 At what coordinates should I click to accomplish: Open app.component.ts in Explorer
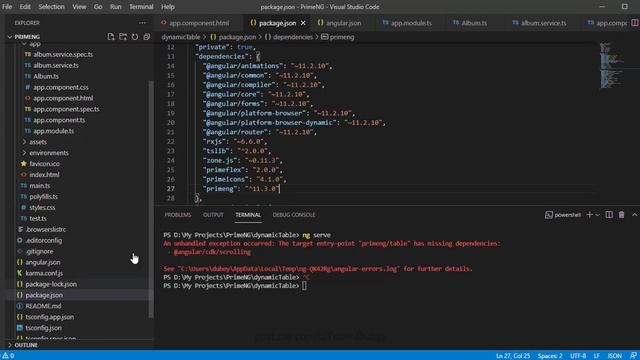pyautogui.click(x=59, y=120)
